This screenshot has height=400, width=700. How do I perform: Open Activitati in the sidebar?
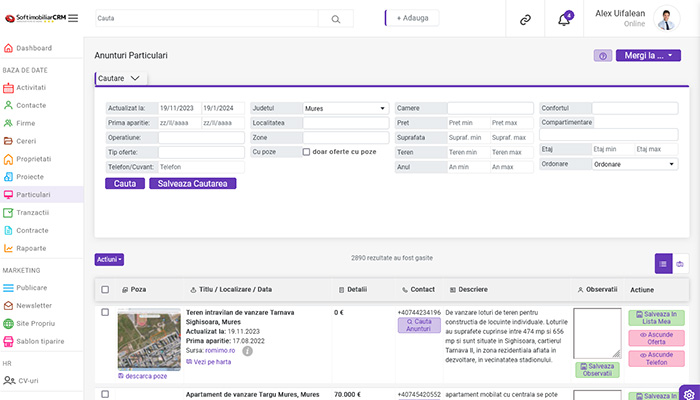31,88
